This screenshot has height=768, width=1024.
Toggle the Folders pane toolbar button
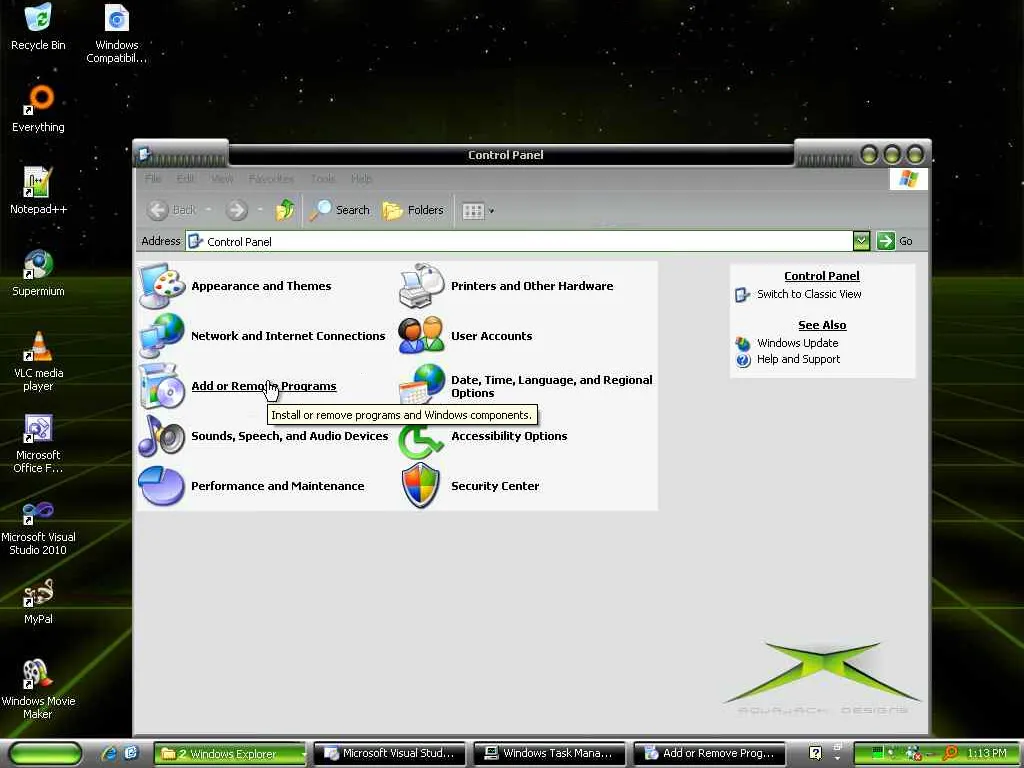pos(413,210)
